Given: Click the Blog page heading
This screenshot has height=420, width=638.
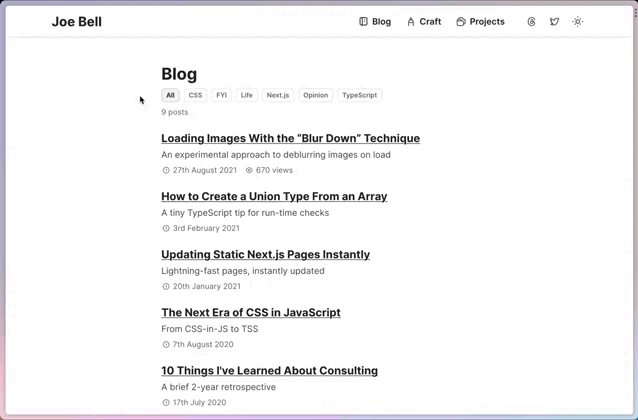Looking at the screenshot, I should click(179, 74).
